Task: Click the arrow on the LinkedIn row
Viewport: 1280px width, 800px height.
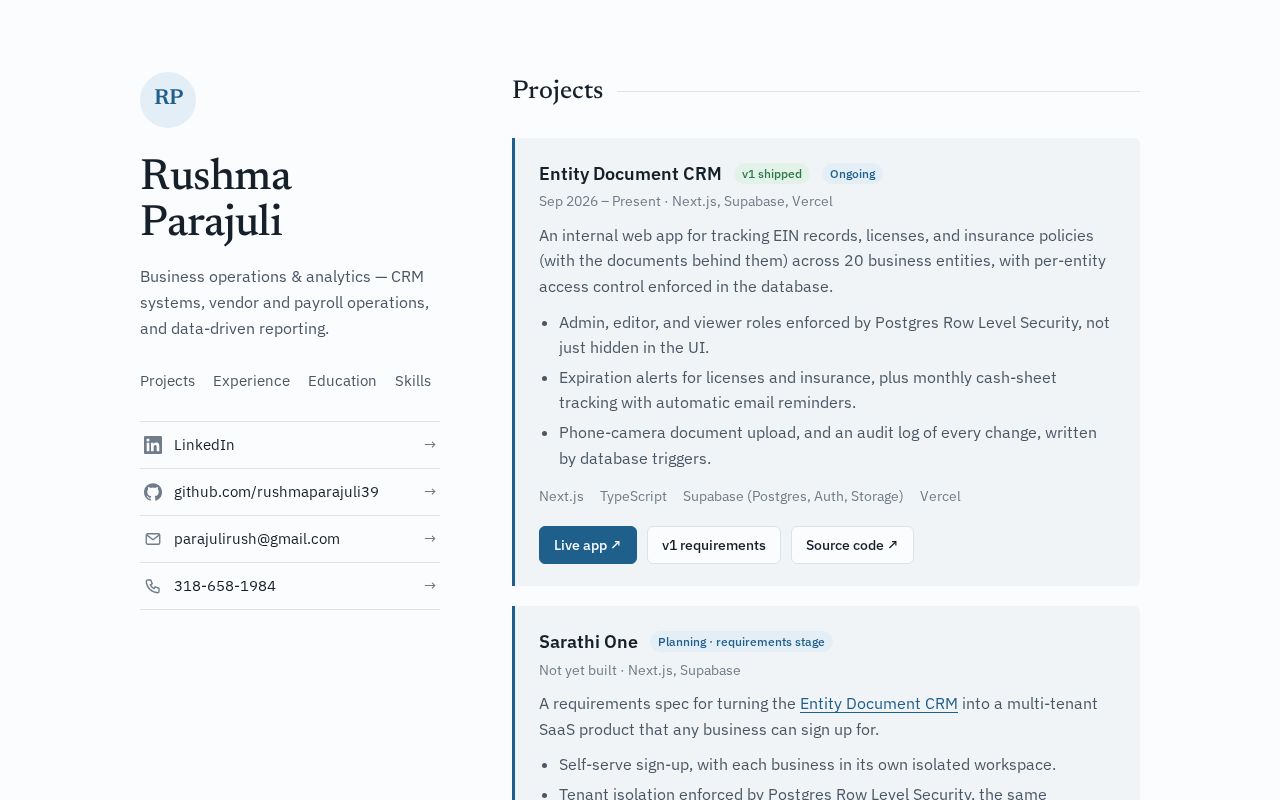Action: pos(430,445)
